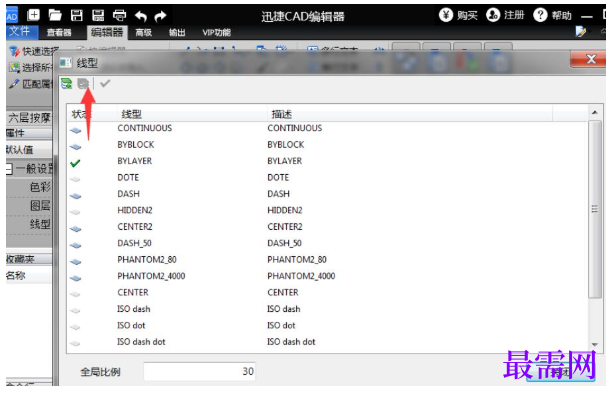Collapse the 一般设置 section
The width and height of the screenshot is (615, 396).
click(9, 169)
